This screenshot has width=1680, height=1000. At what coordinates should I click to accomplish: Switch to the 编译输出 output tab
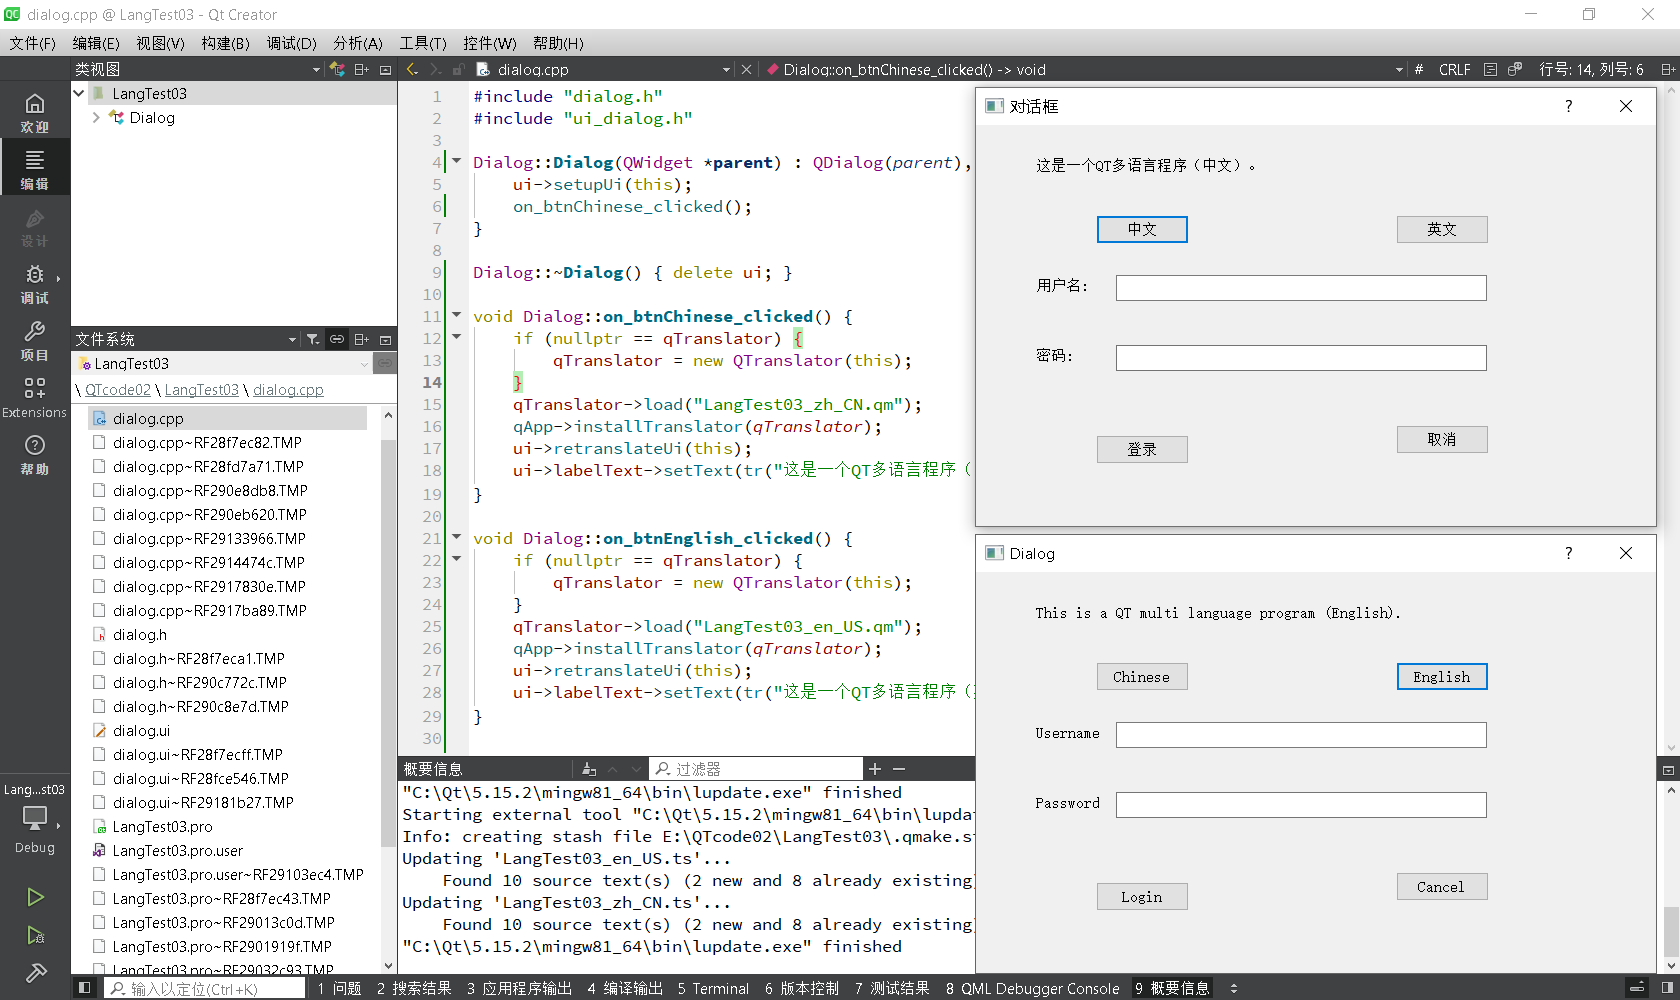click(624, 988)
